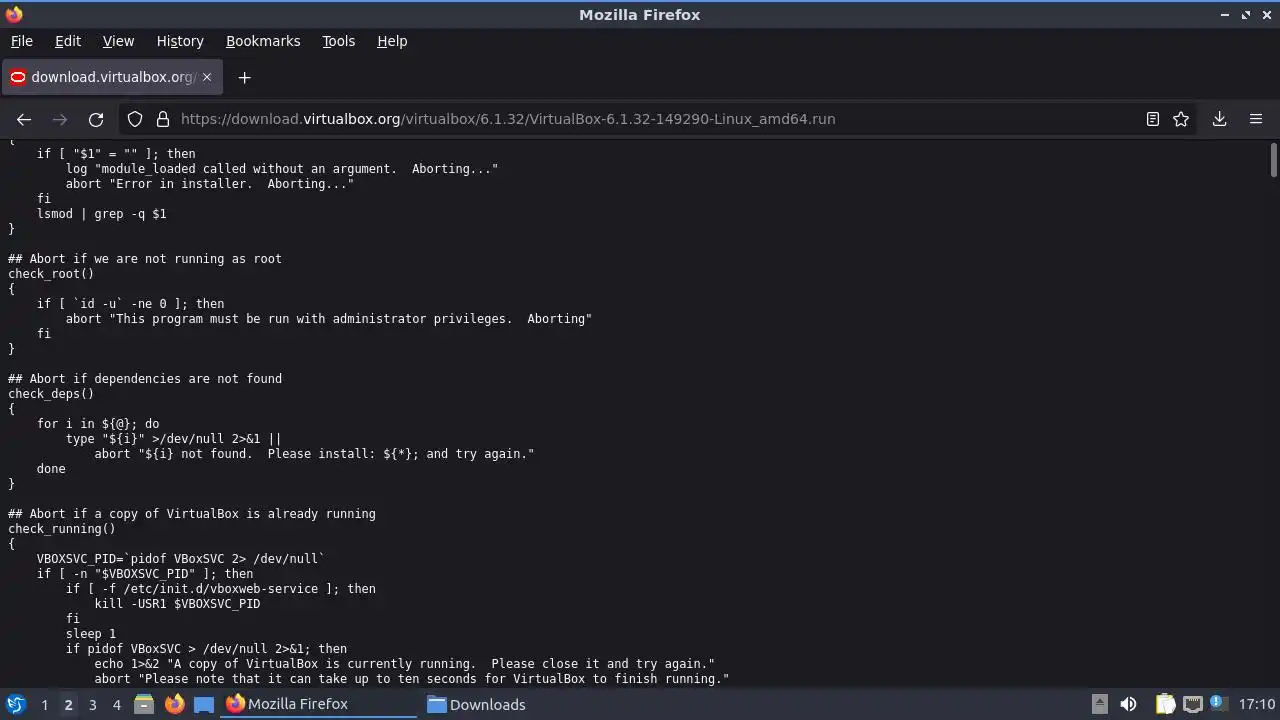Screen dimensions: 1280x720
Task: Switch to Downloads window in taskbar
Action: point(520,704)
